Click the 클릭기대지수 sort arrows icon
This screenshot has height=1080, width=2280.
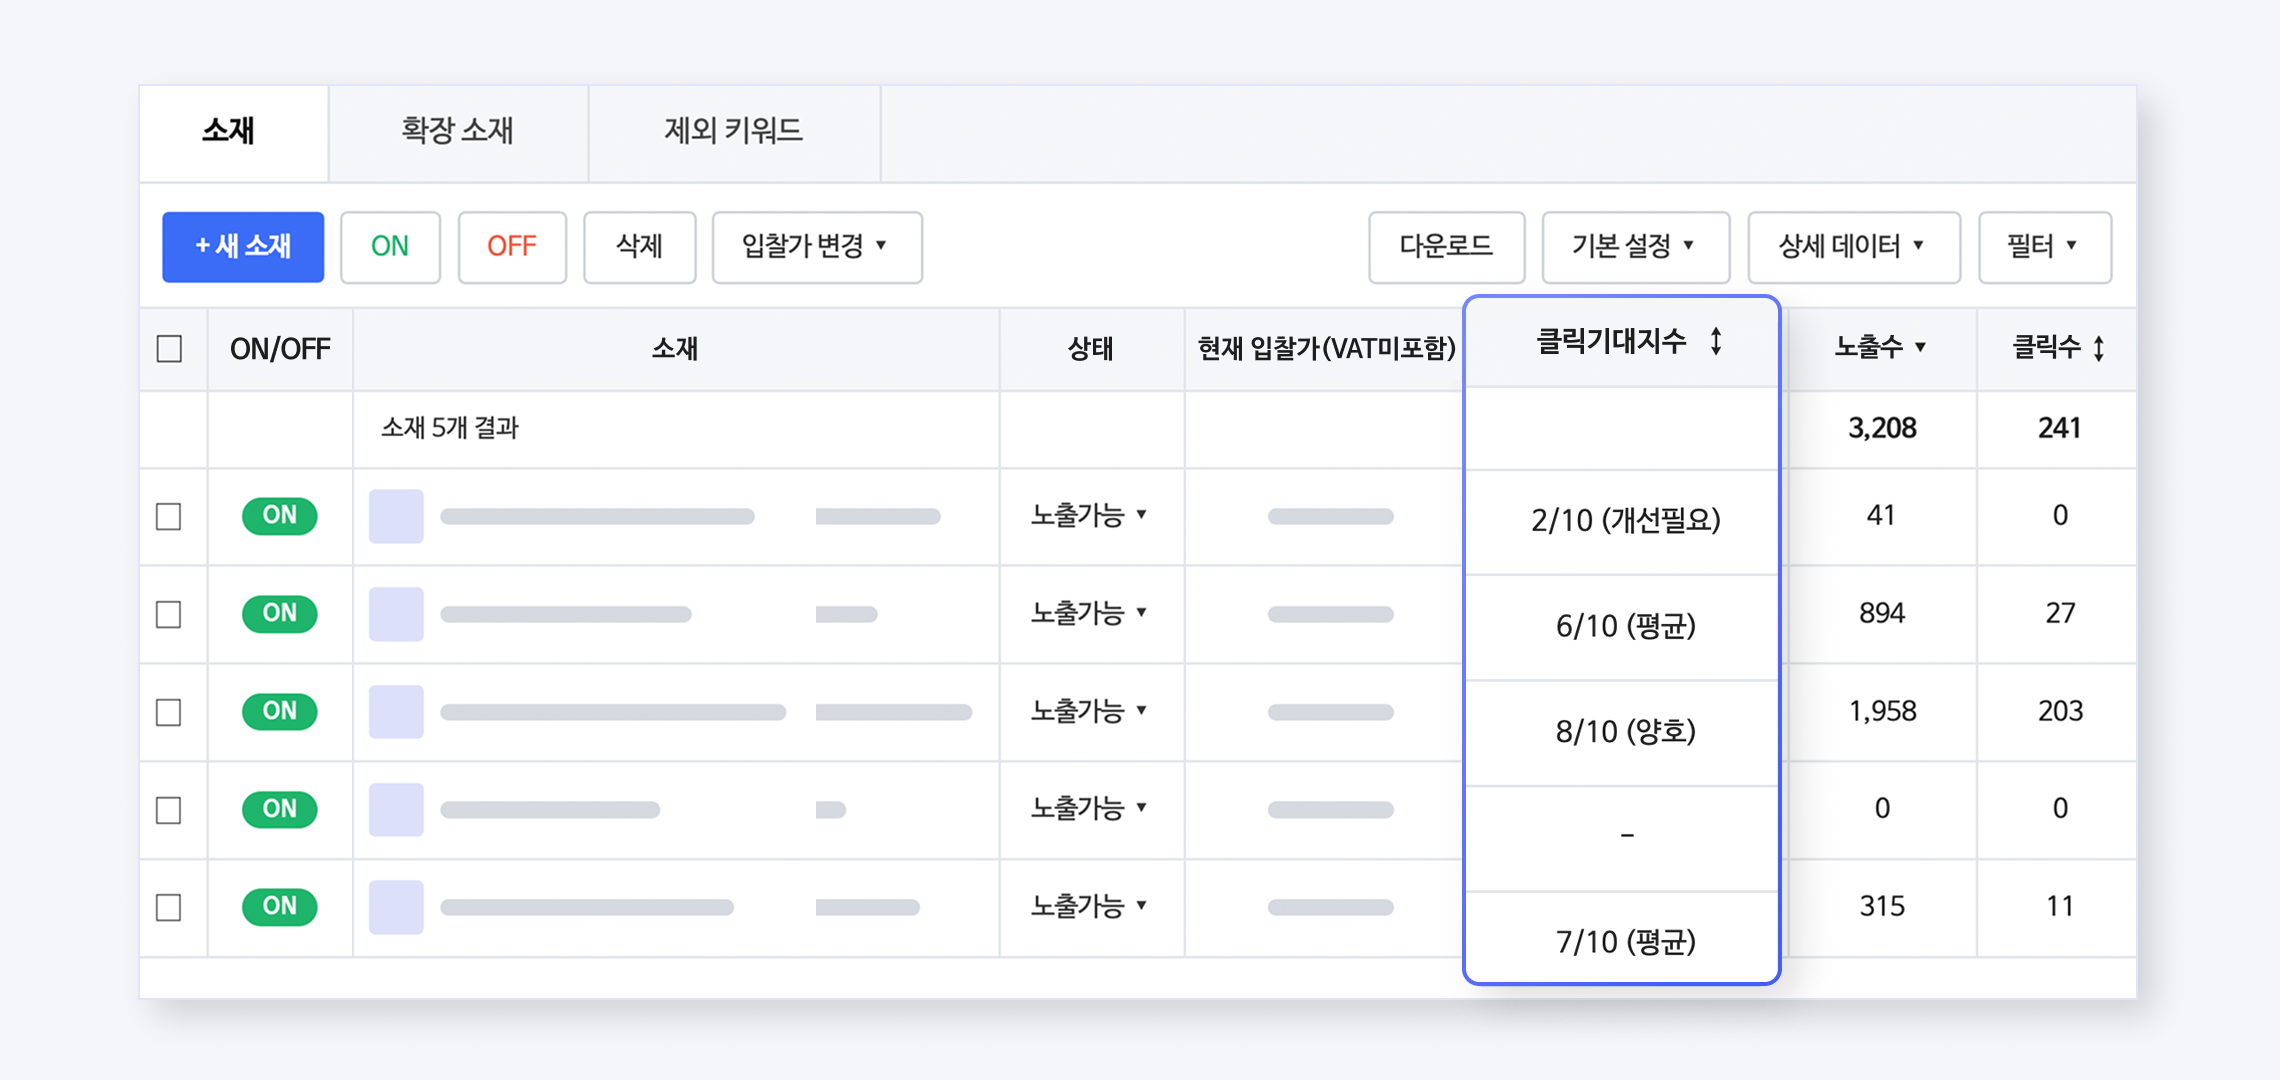click(x=1716, y=342)
